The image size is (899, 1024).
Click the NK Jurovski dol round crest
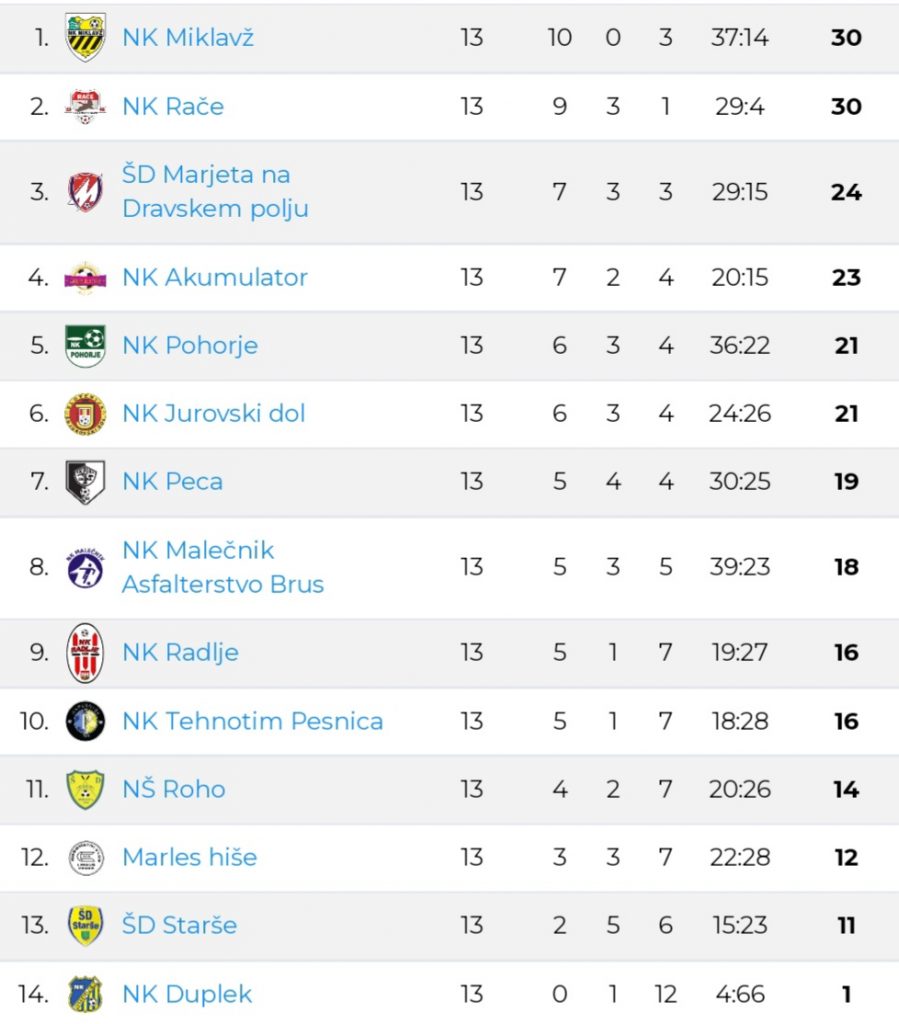click(x=86, y=413)
